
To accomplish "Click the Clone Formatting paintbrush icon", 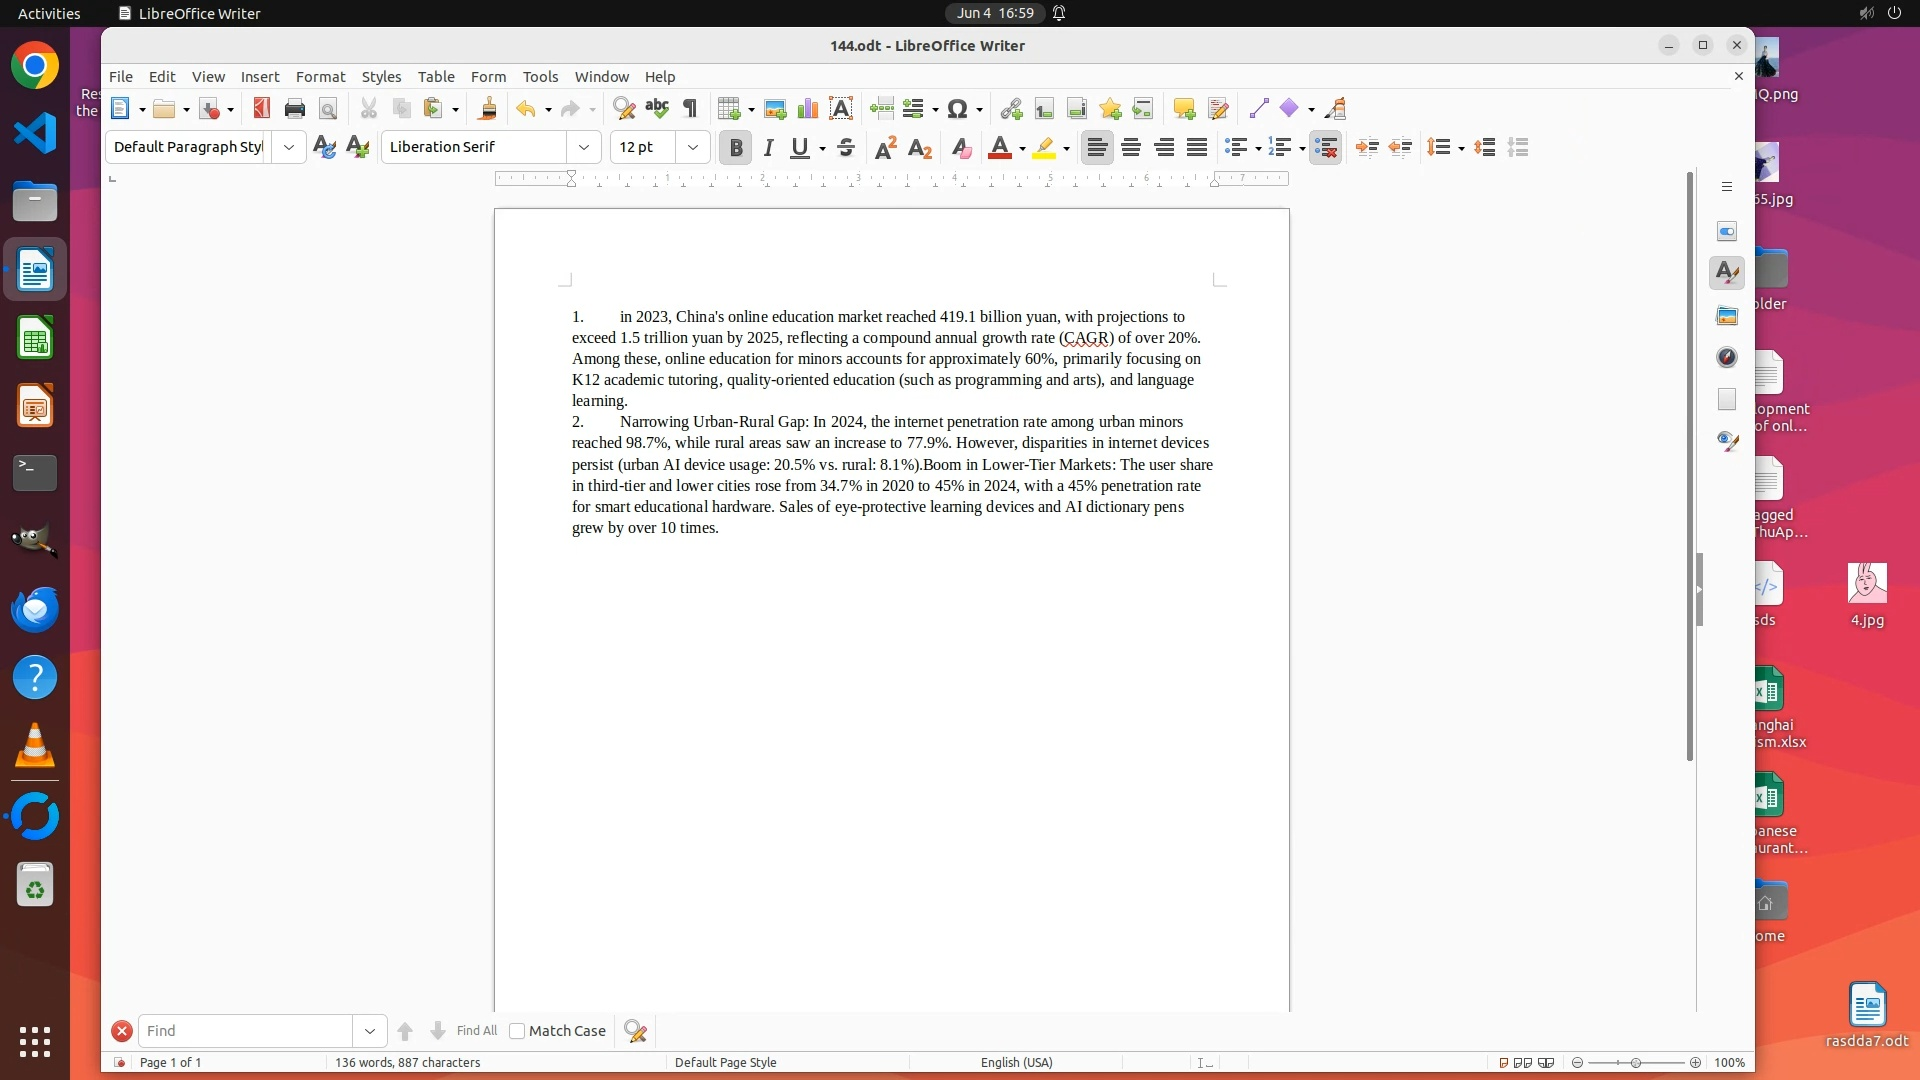I will 488,108.
